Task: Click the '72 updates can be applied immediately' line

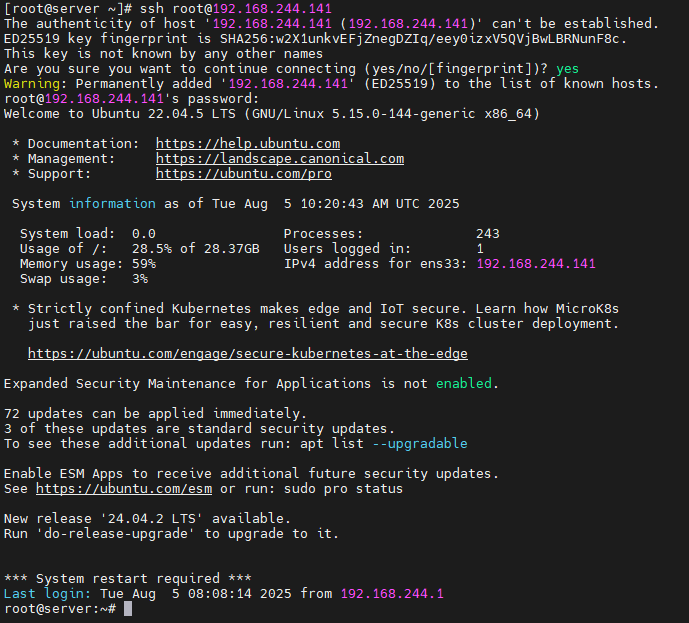Action: pyautogui.click(x=155, y=413)
